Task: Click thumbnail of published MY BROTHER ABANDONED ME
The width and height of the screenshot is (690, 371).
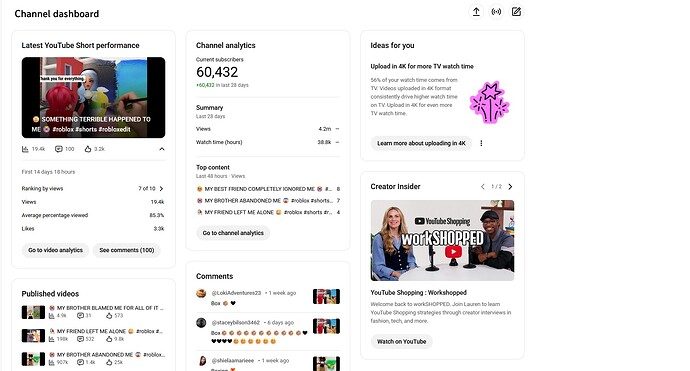Action: tap(33, 359)
